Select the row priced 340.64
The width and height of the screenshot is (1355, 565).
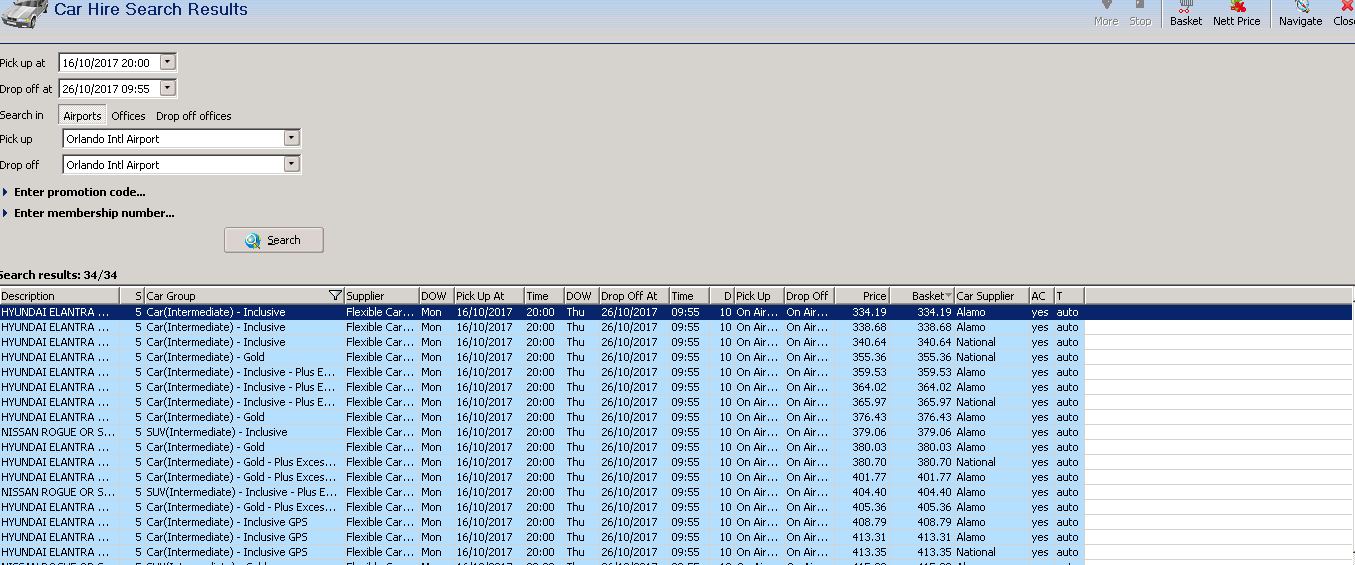(x=542, y=342)
